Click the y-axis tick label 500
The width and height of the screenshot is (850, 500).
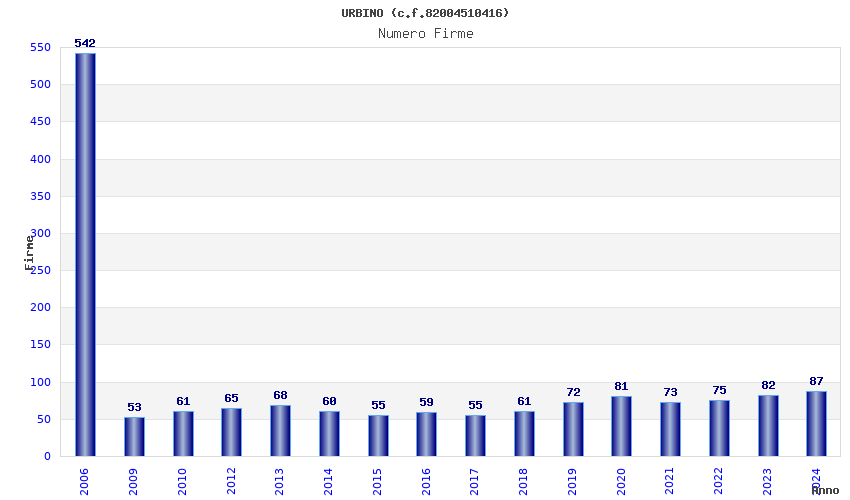(x=41, y=85)
